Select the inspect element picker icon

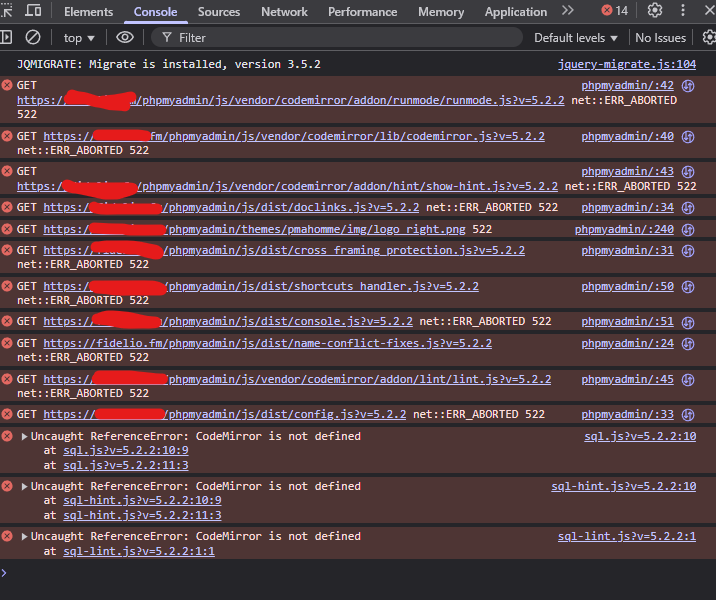[x=6, y=10]
